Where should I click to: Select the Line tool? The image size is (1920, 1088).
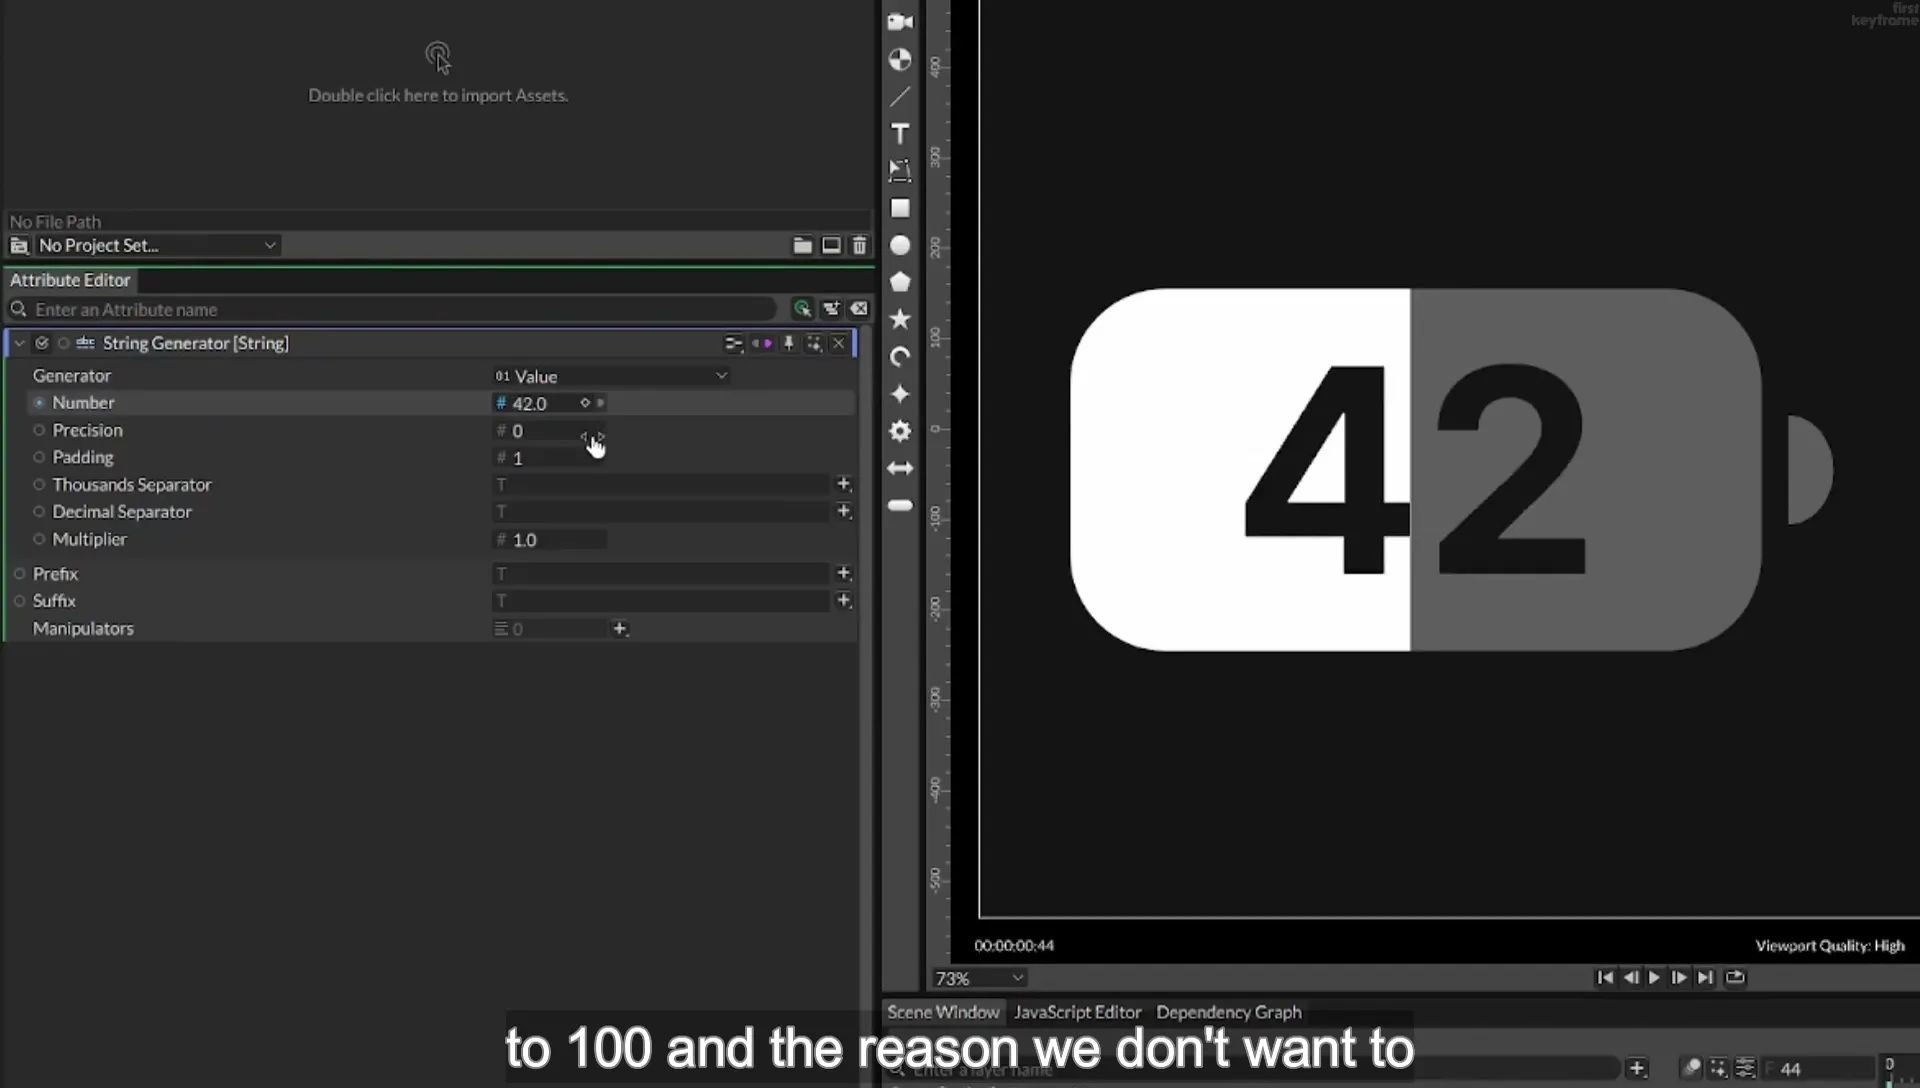coord(900,96)
